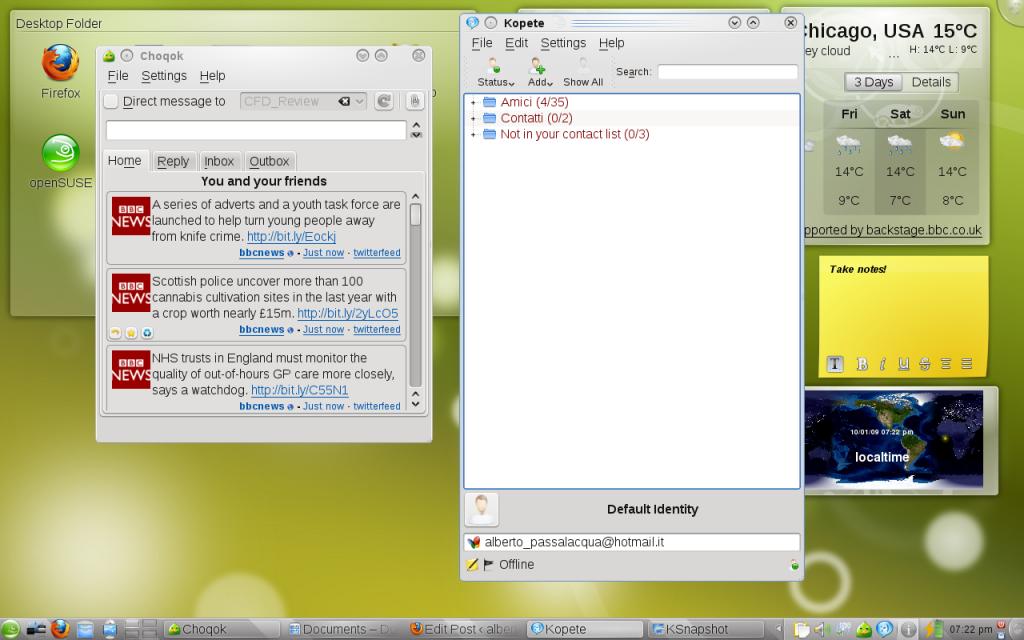Center align text in the sticky note
1024x640 pixels.
(x=946, y=364)
